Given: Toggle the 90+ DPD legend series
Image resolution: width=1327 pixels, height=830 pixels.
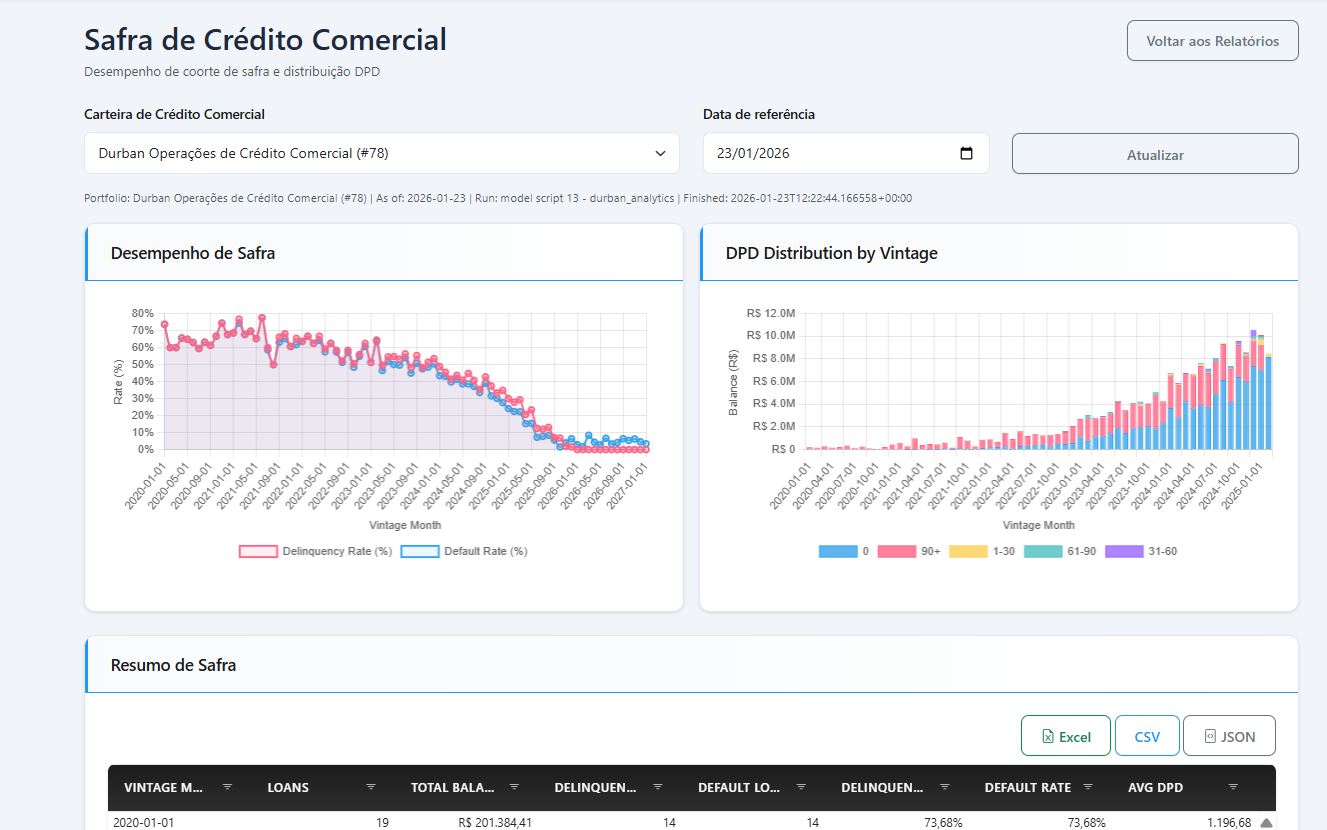Looking at the screenshot, I should click(909, 551).
